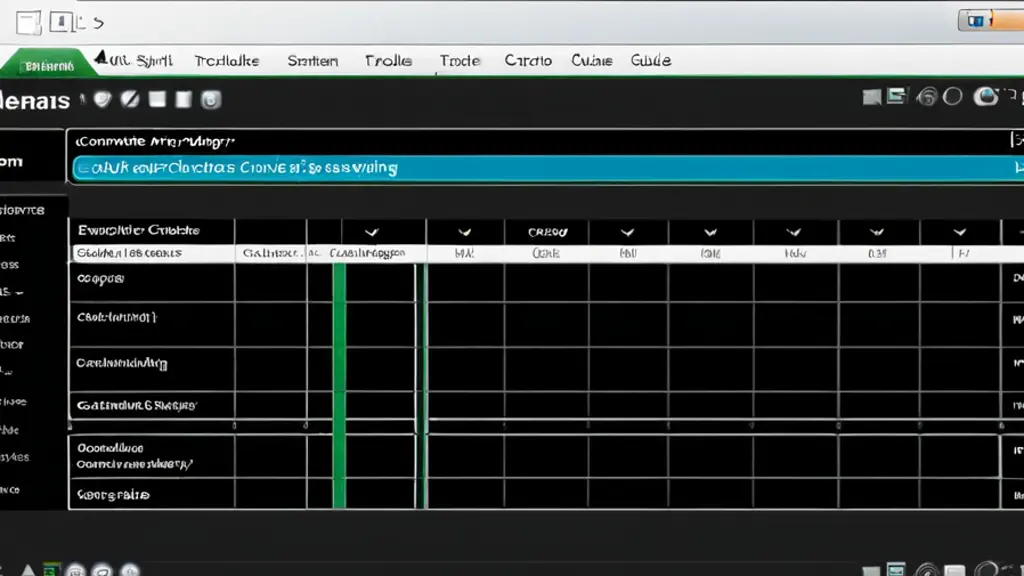Image resolution: width=1024 pixels, height=576 pixels.
Task: Click the white square window icon in the title bar
Action: 29,23
